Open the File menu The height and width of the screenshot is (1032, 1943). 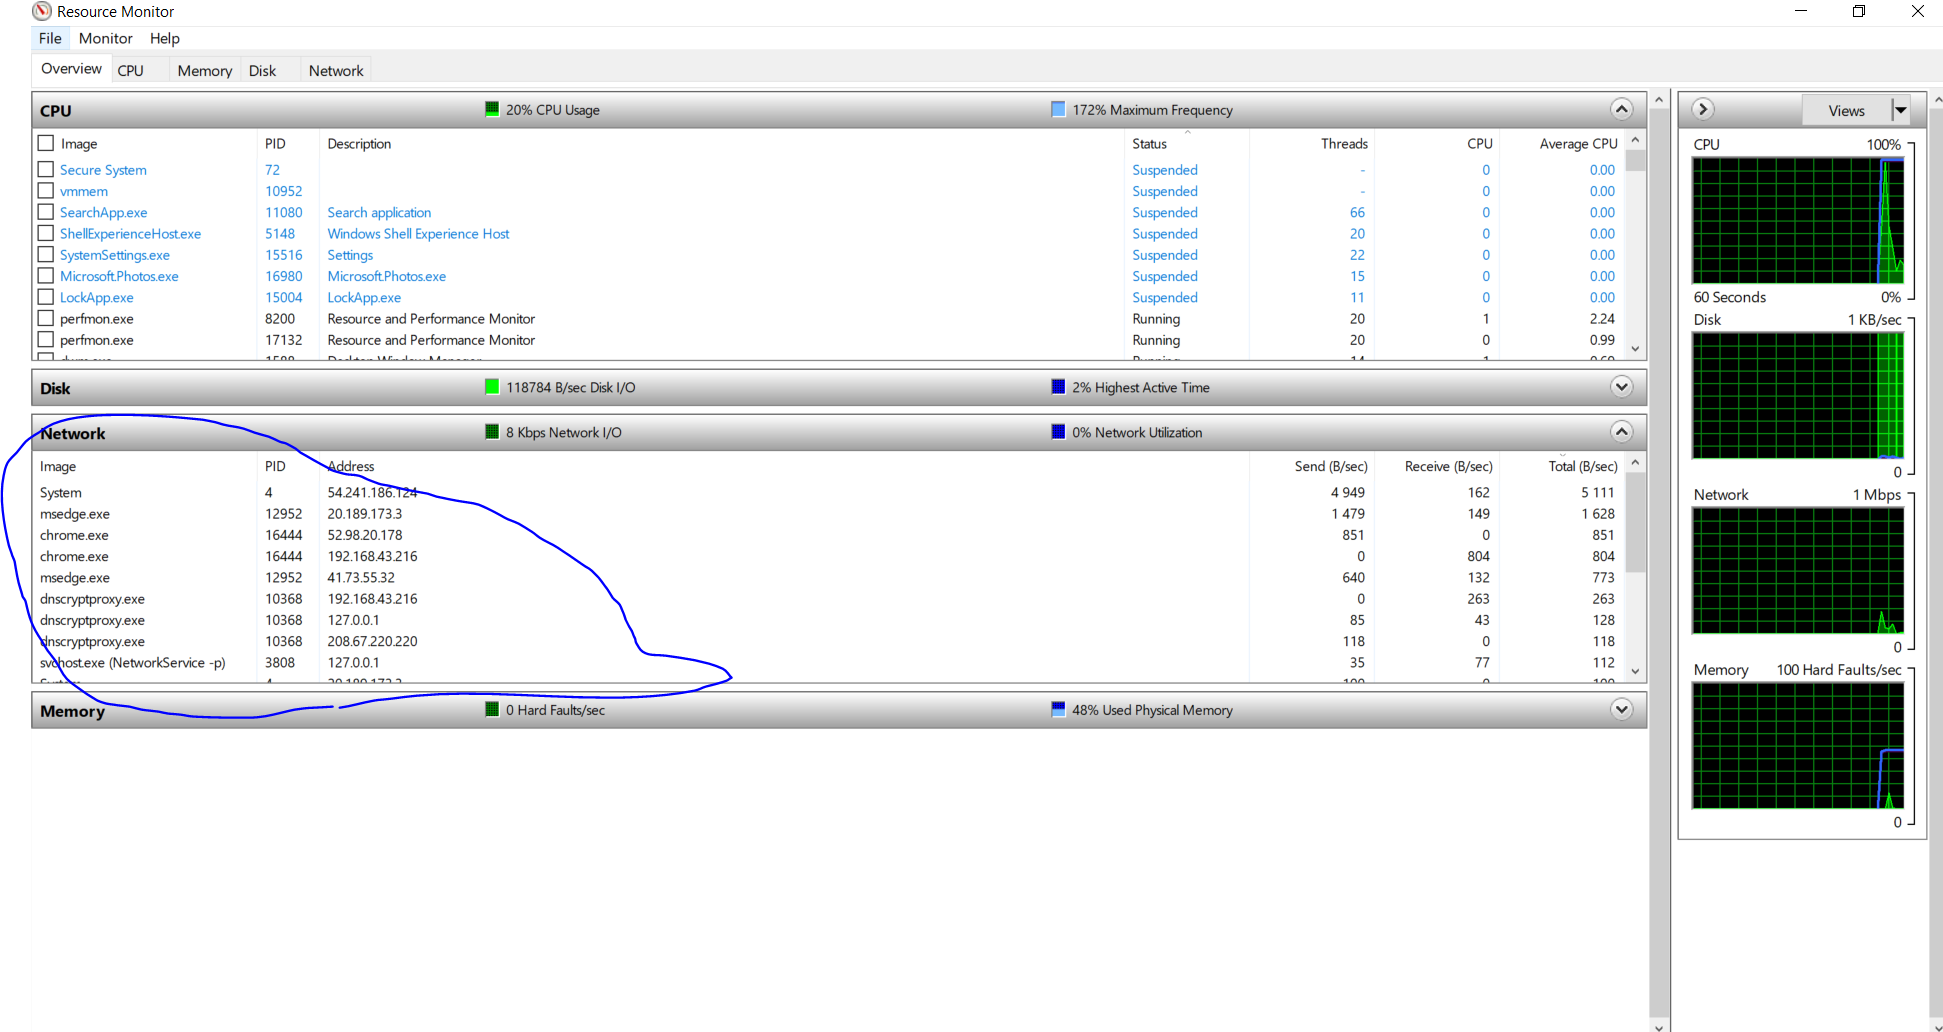pos(50,38)
